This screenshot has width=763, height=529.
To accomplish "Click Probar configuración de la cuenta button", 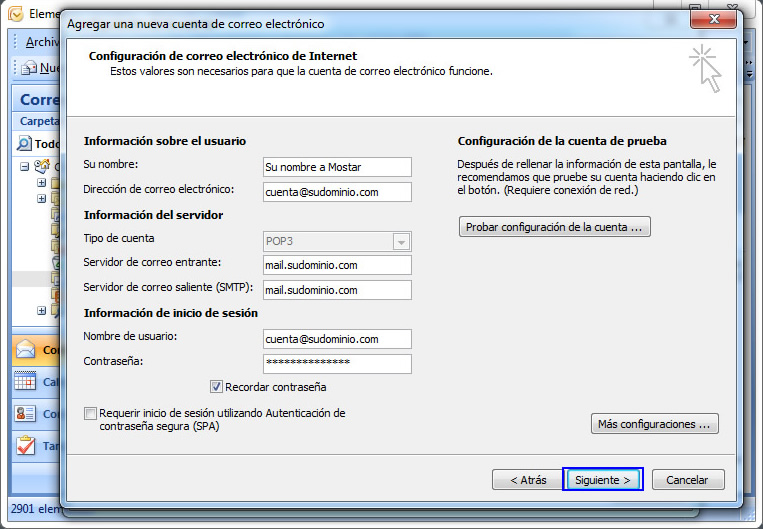I will [555, 227].
